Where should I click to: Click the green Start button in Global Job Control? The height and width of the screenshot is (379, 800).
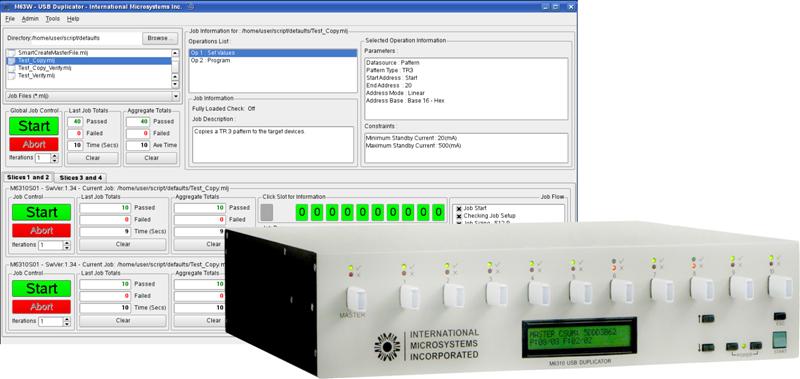tap(34, 126)
